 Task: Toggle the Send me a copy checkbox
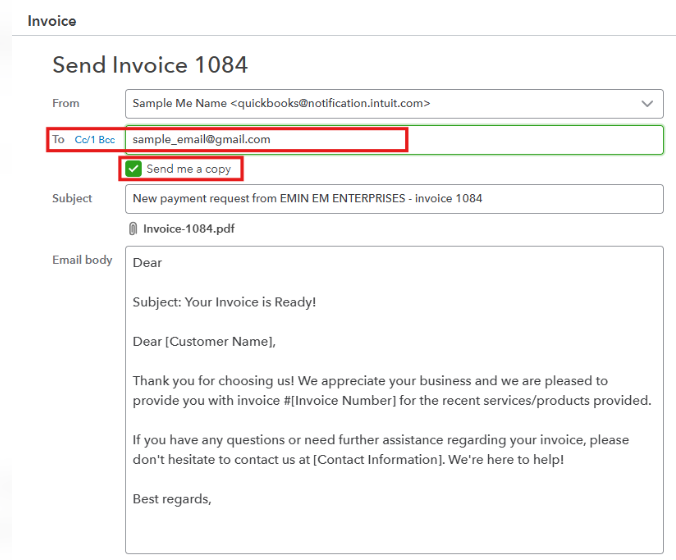[x=134, y=169]
